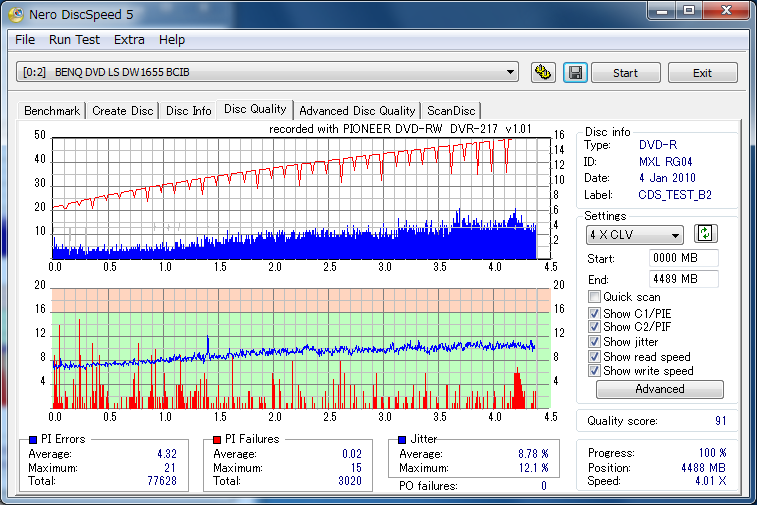This screenshot has width=757, height=505.
Task: Click the green refresh speeds icon
Action: pyautogui.click(x=706, y=234)
